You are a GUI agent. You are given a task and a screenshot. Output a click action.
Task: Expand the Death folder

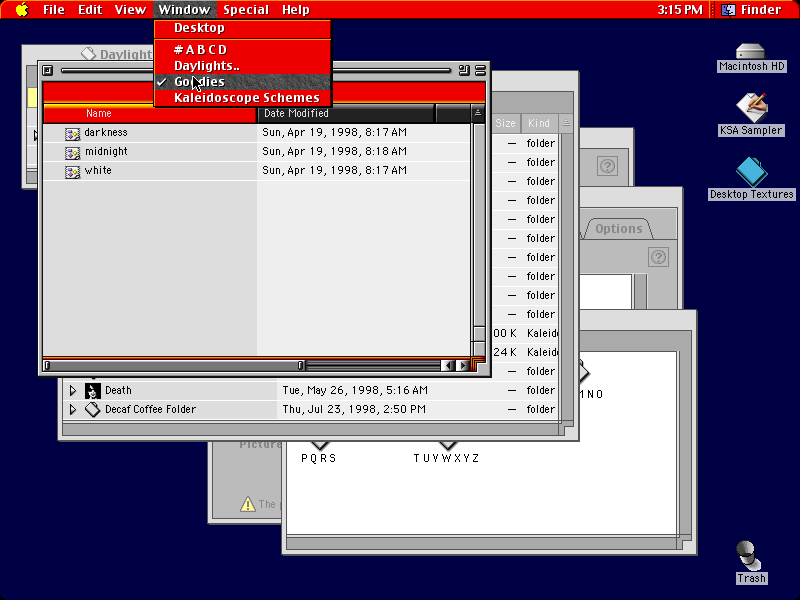click(72, 390)
